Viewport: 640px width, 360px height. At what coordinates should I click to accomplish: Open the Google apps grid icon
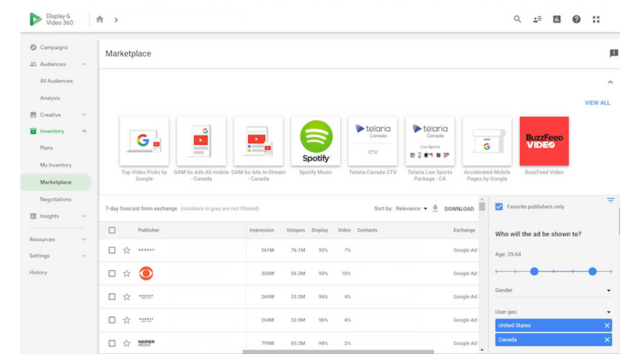point(596,19)
